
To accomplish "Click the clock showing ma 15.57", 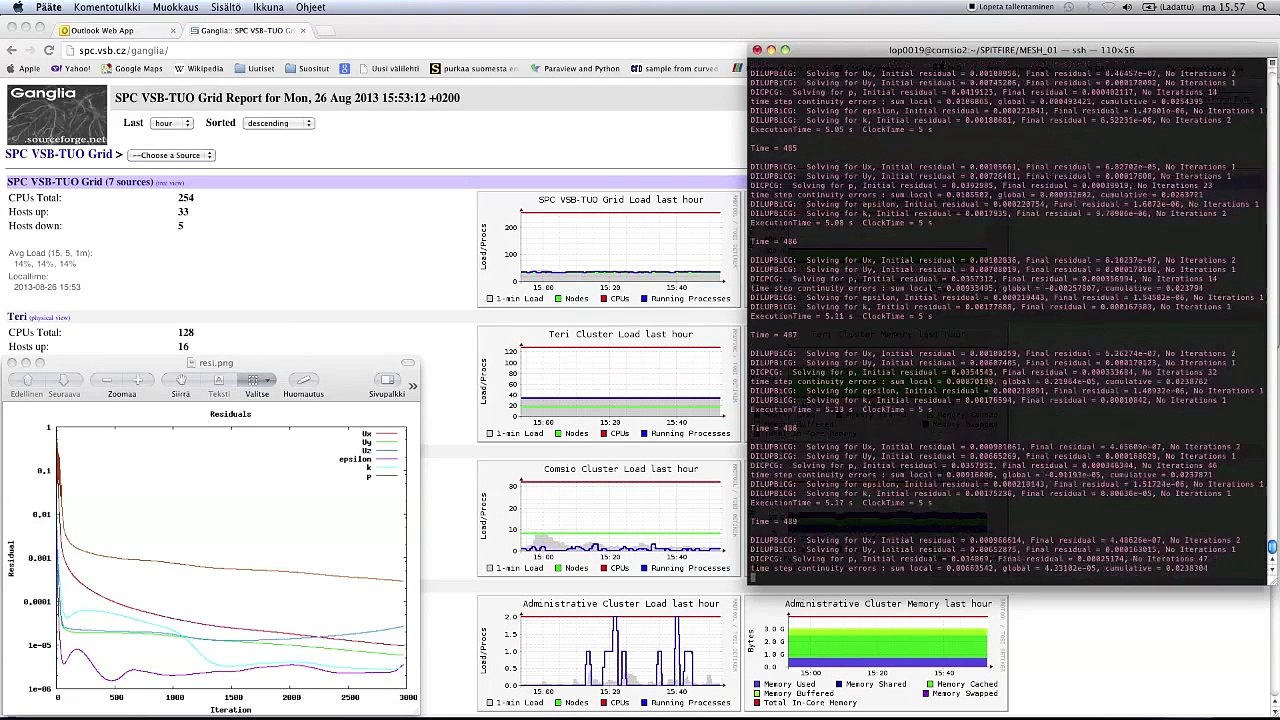I will (1224, 7).
